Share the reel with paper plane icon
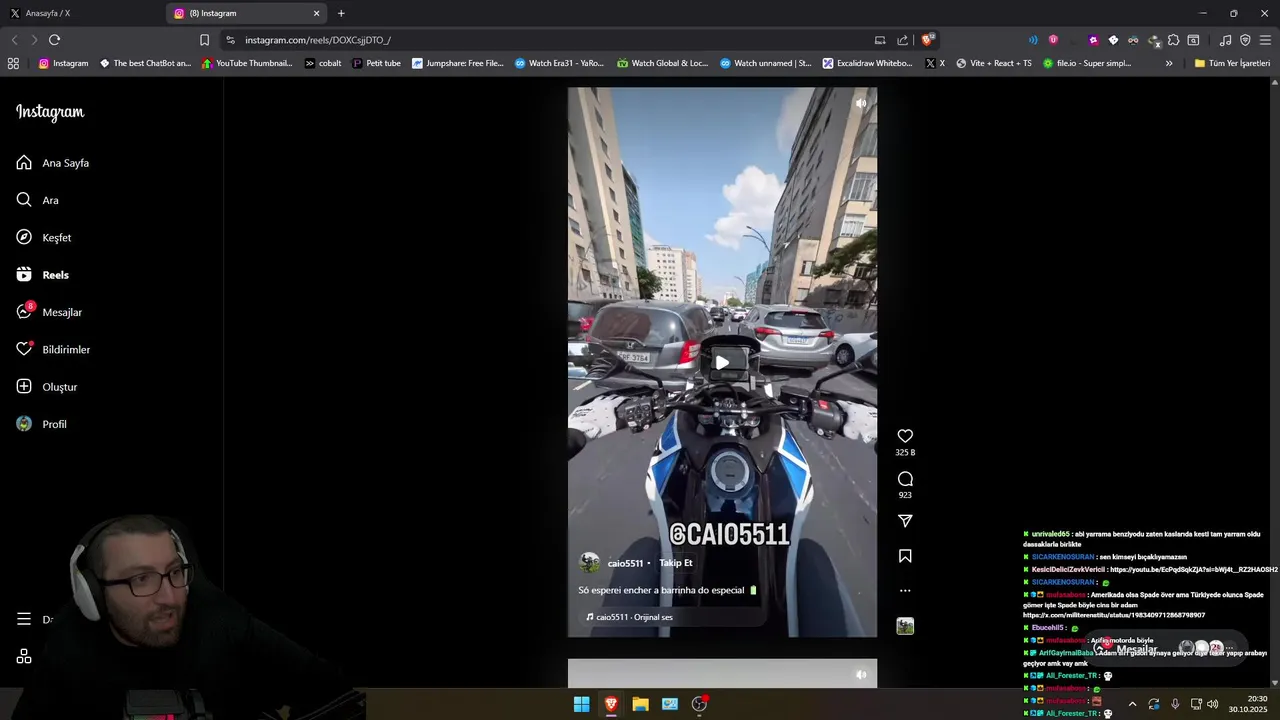1280x720 pixels. (905, 521)
